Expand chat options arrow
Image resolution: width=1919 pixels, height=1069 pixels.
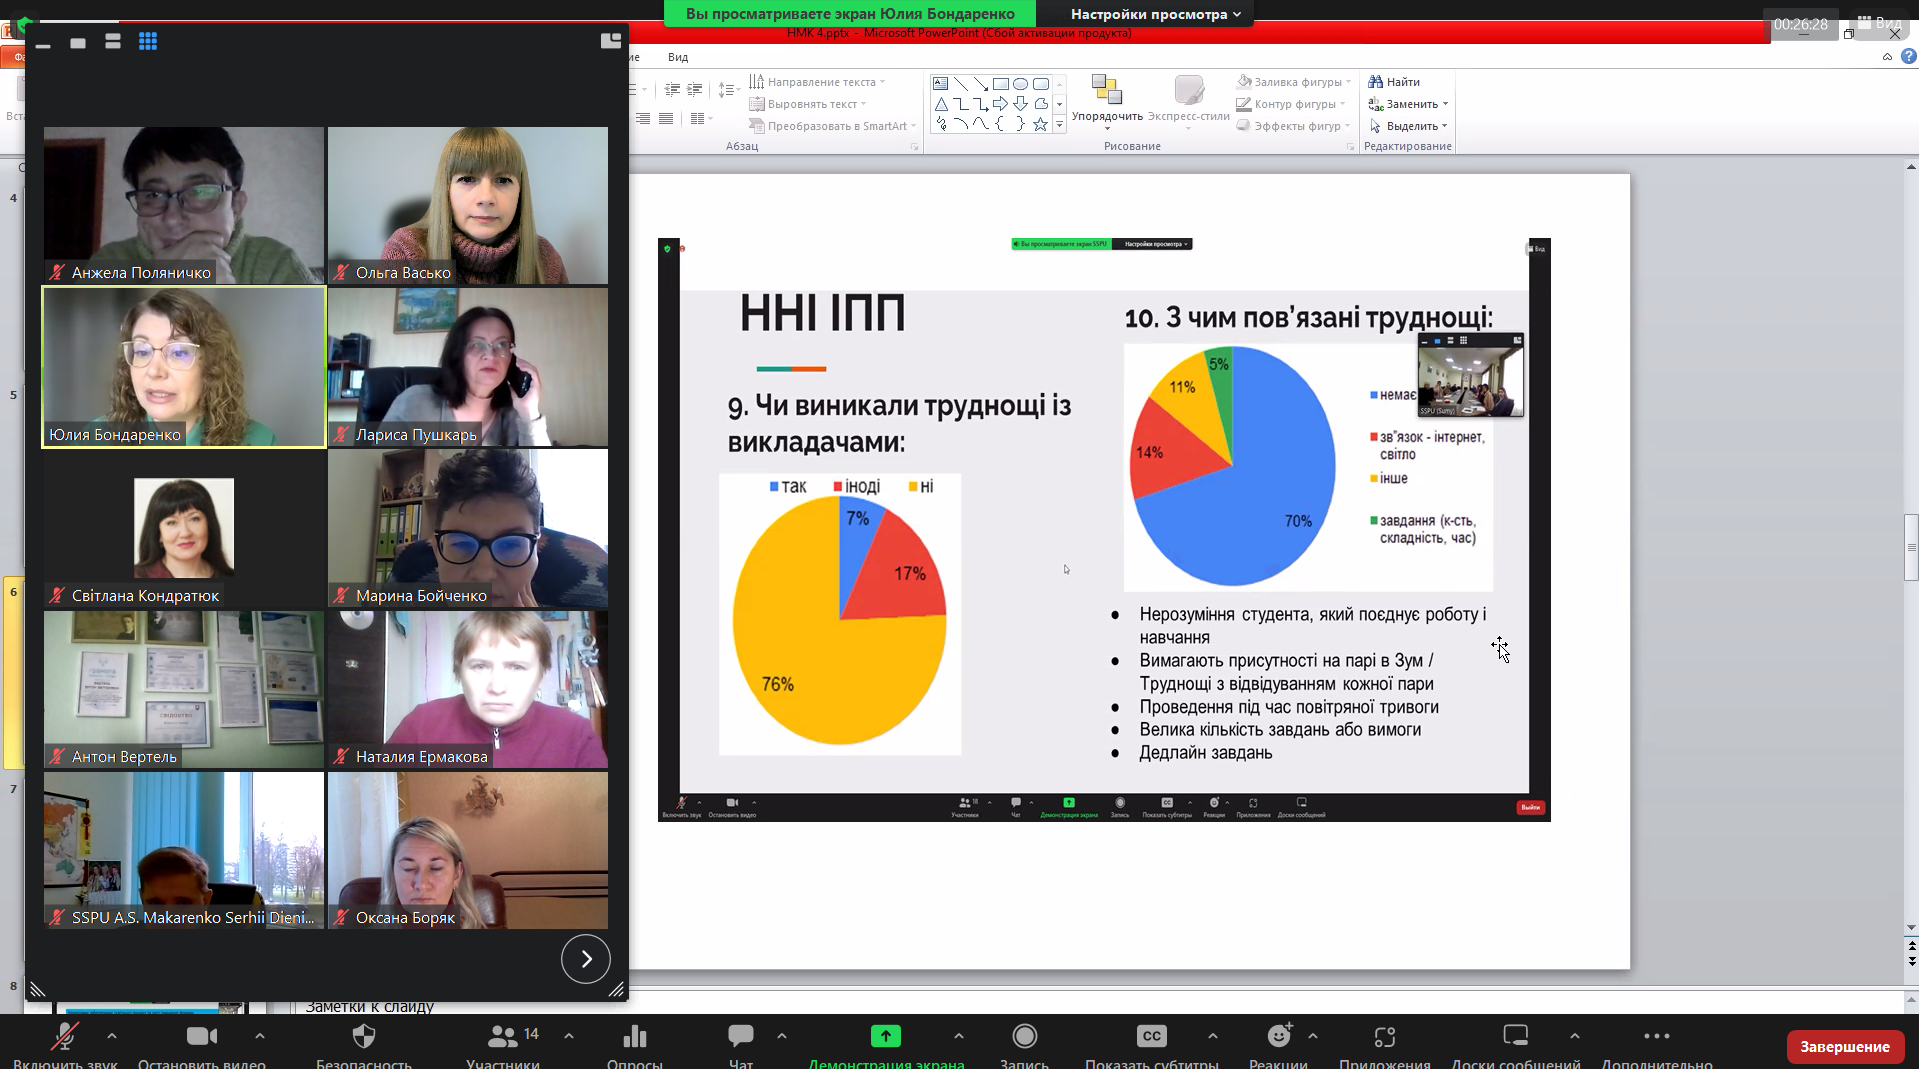(782, 1036)
